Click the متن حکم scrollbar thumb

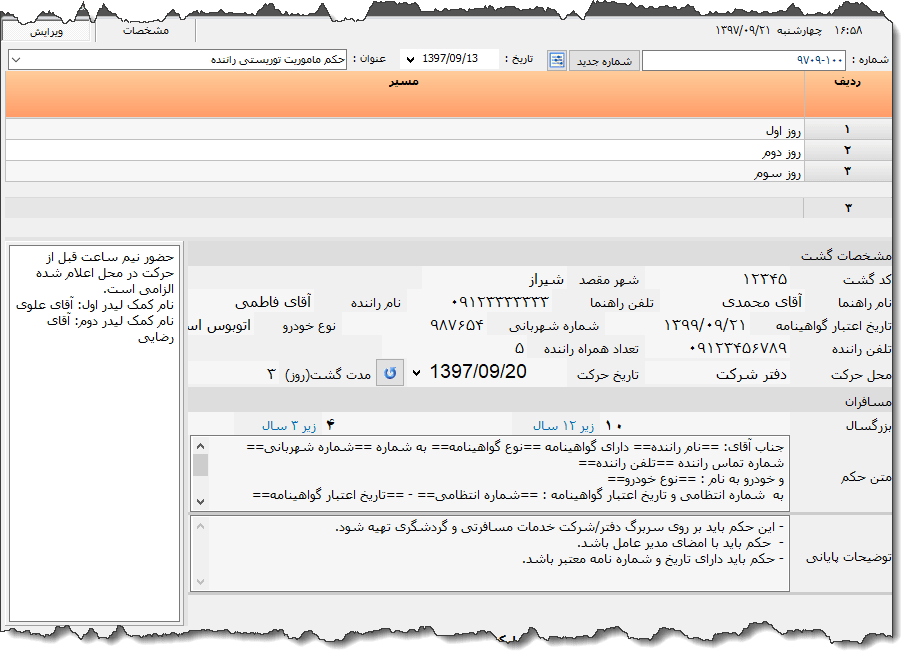201,465
